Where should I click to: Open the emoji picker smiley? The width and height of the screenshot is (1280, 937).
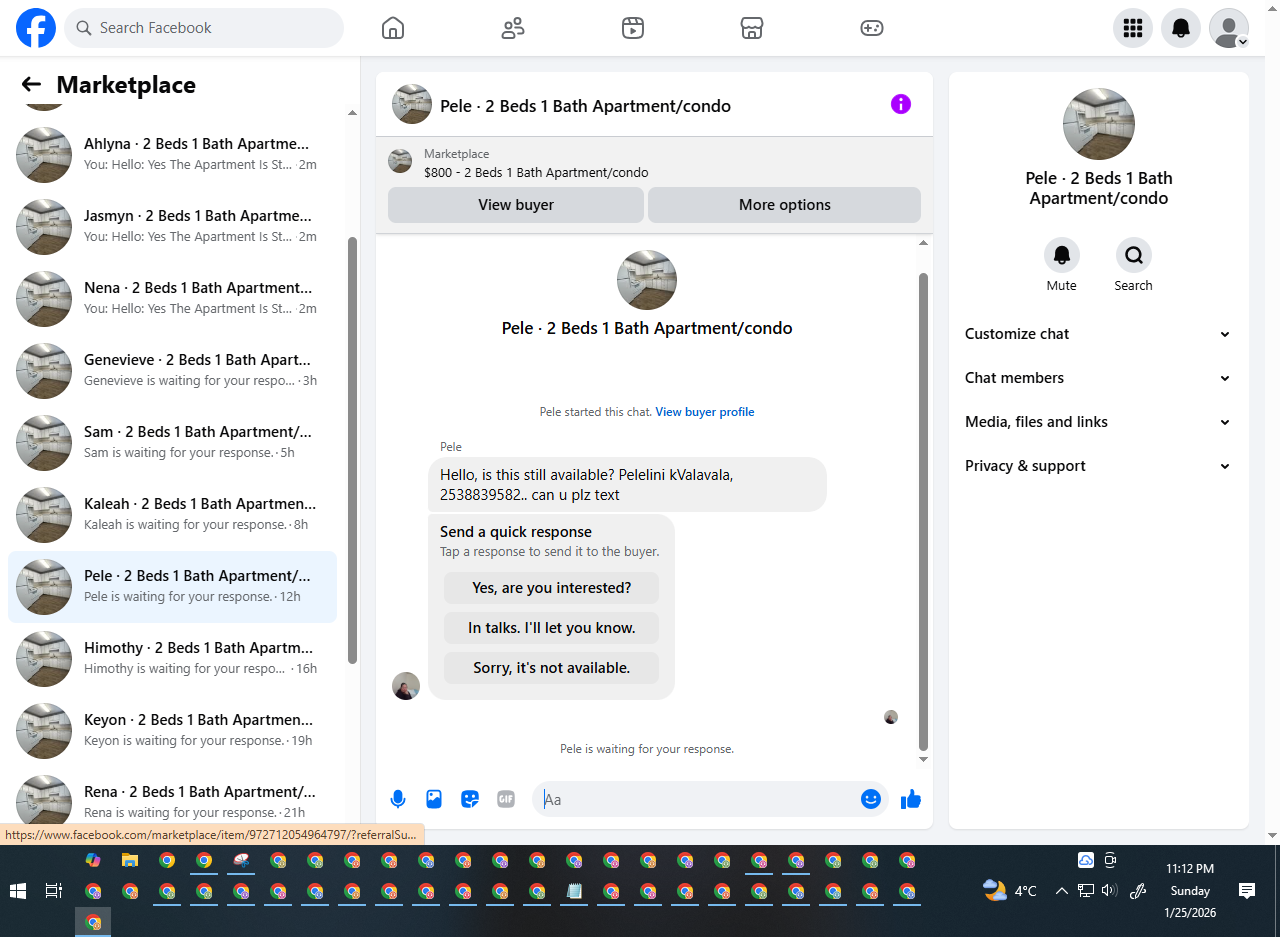871,799
